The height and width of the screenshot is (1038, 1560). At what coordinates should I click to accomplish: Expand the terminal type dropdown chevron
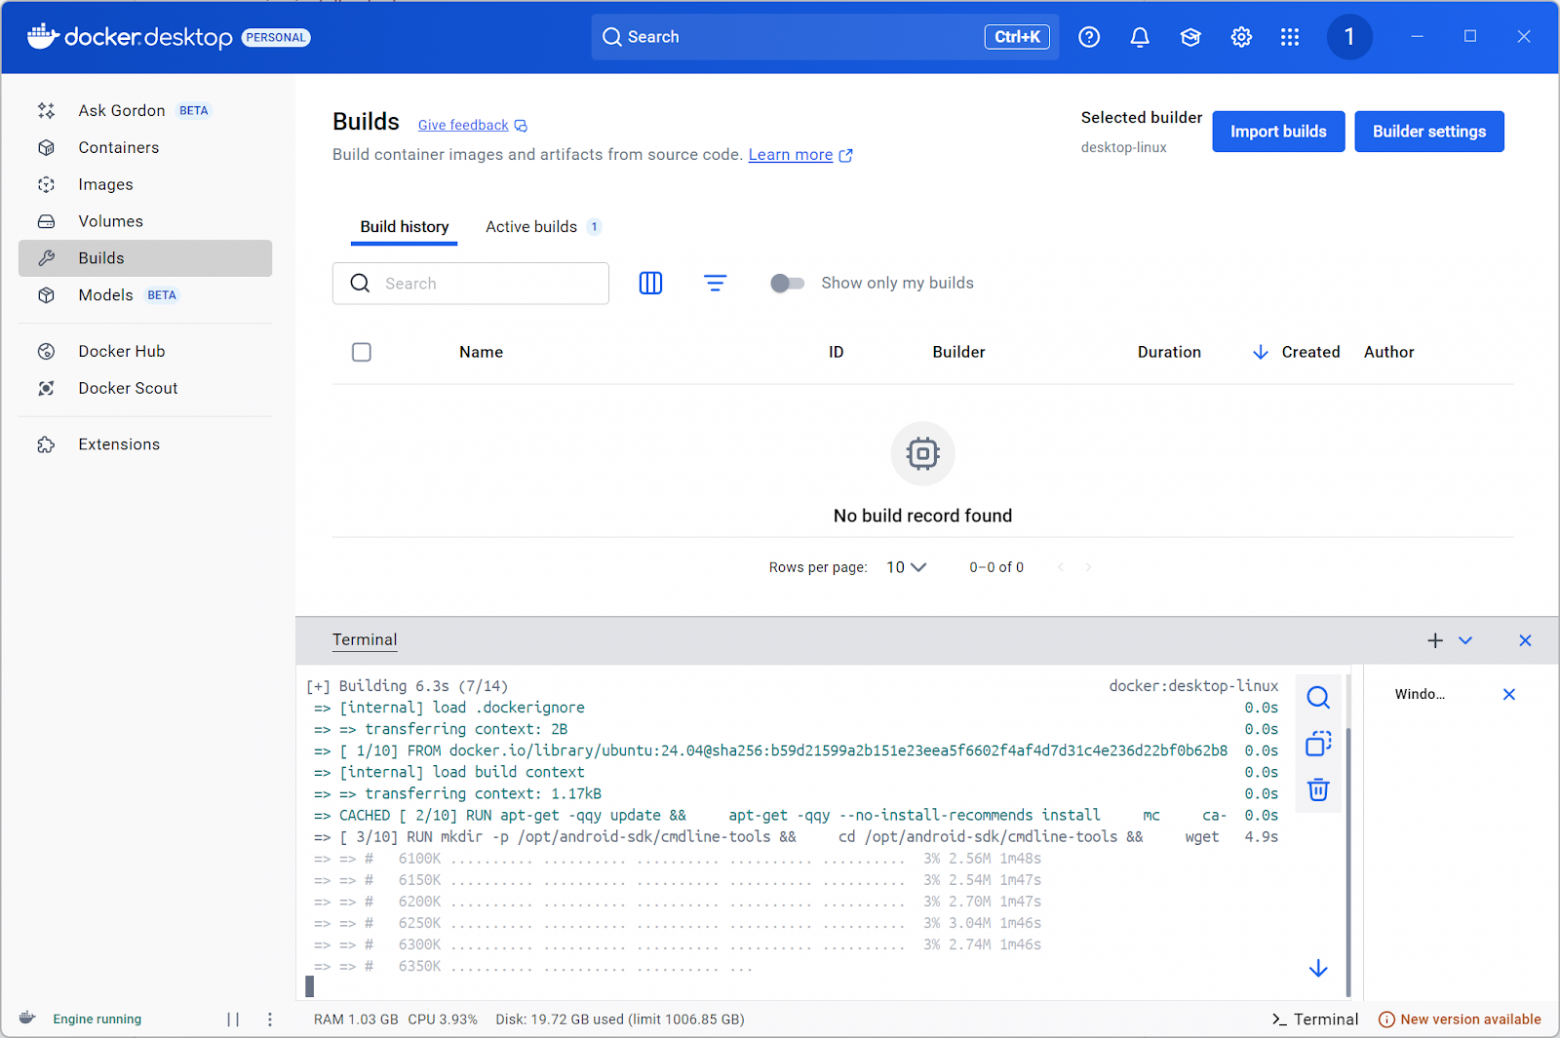[1465, 640]
